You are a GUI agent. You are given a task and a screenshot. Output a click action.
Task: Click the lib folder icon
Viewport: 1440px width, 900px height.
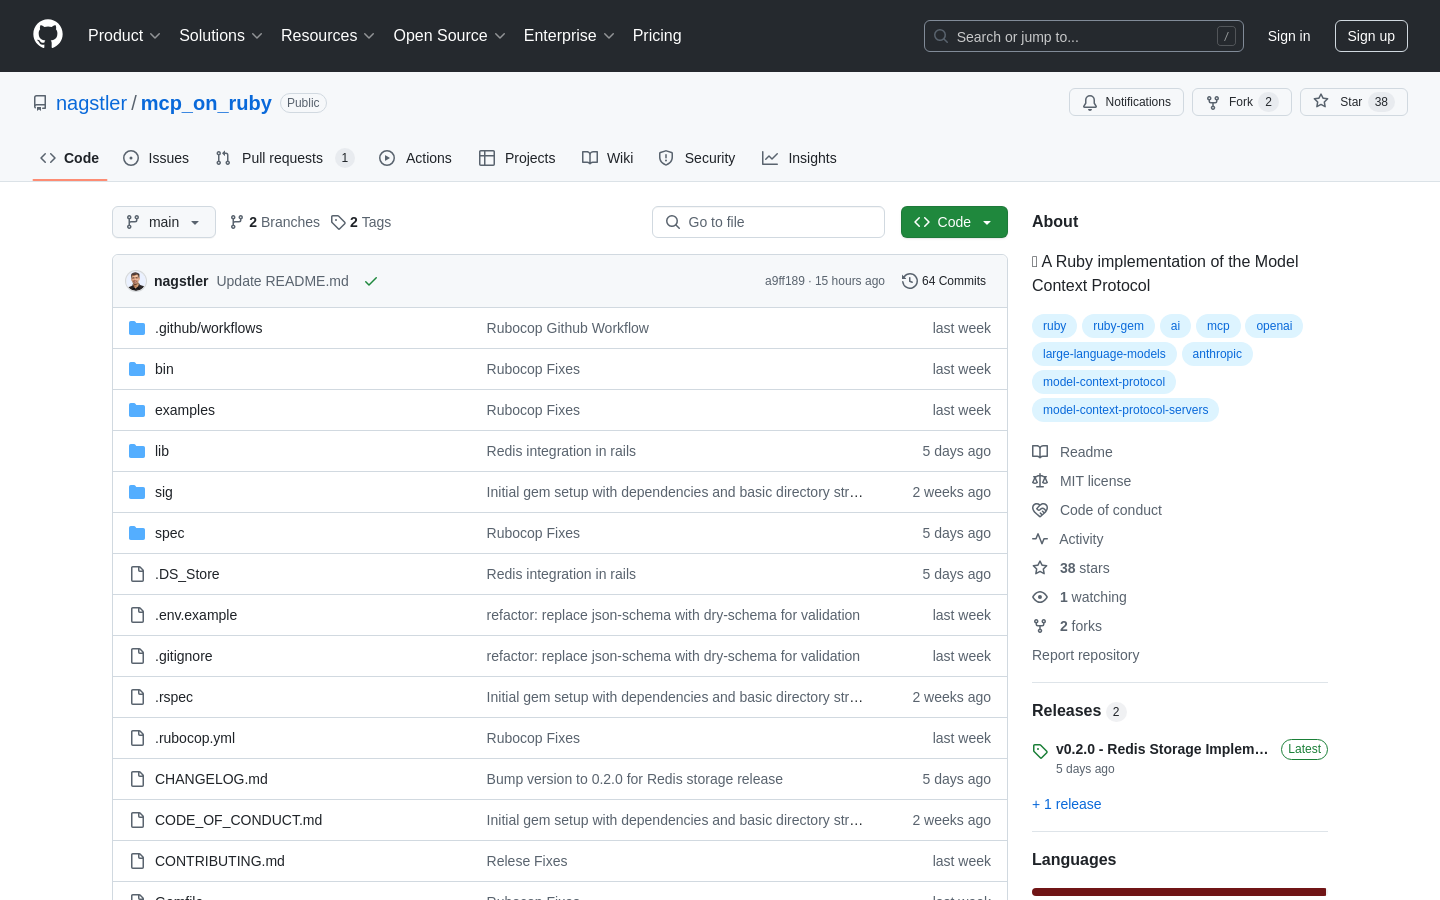pyautogui.click(x=137, y=451)
